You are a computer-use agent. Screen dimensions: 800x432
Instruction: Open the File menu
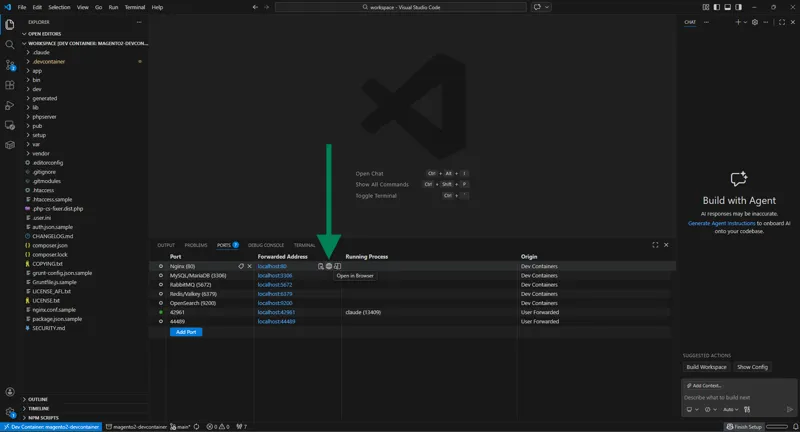(22, 7)
